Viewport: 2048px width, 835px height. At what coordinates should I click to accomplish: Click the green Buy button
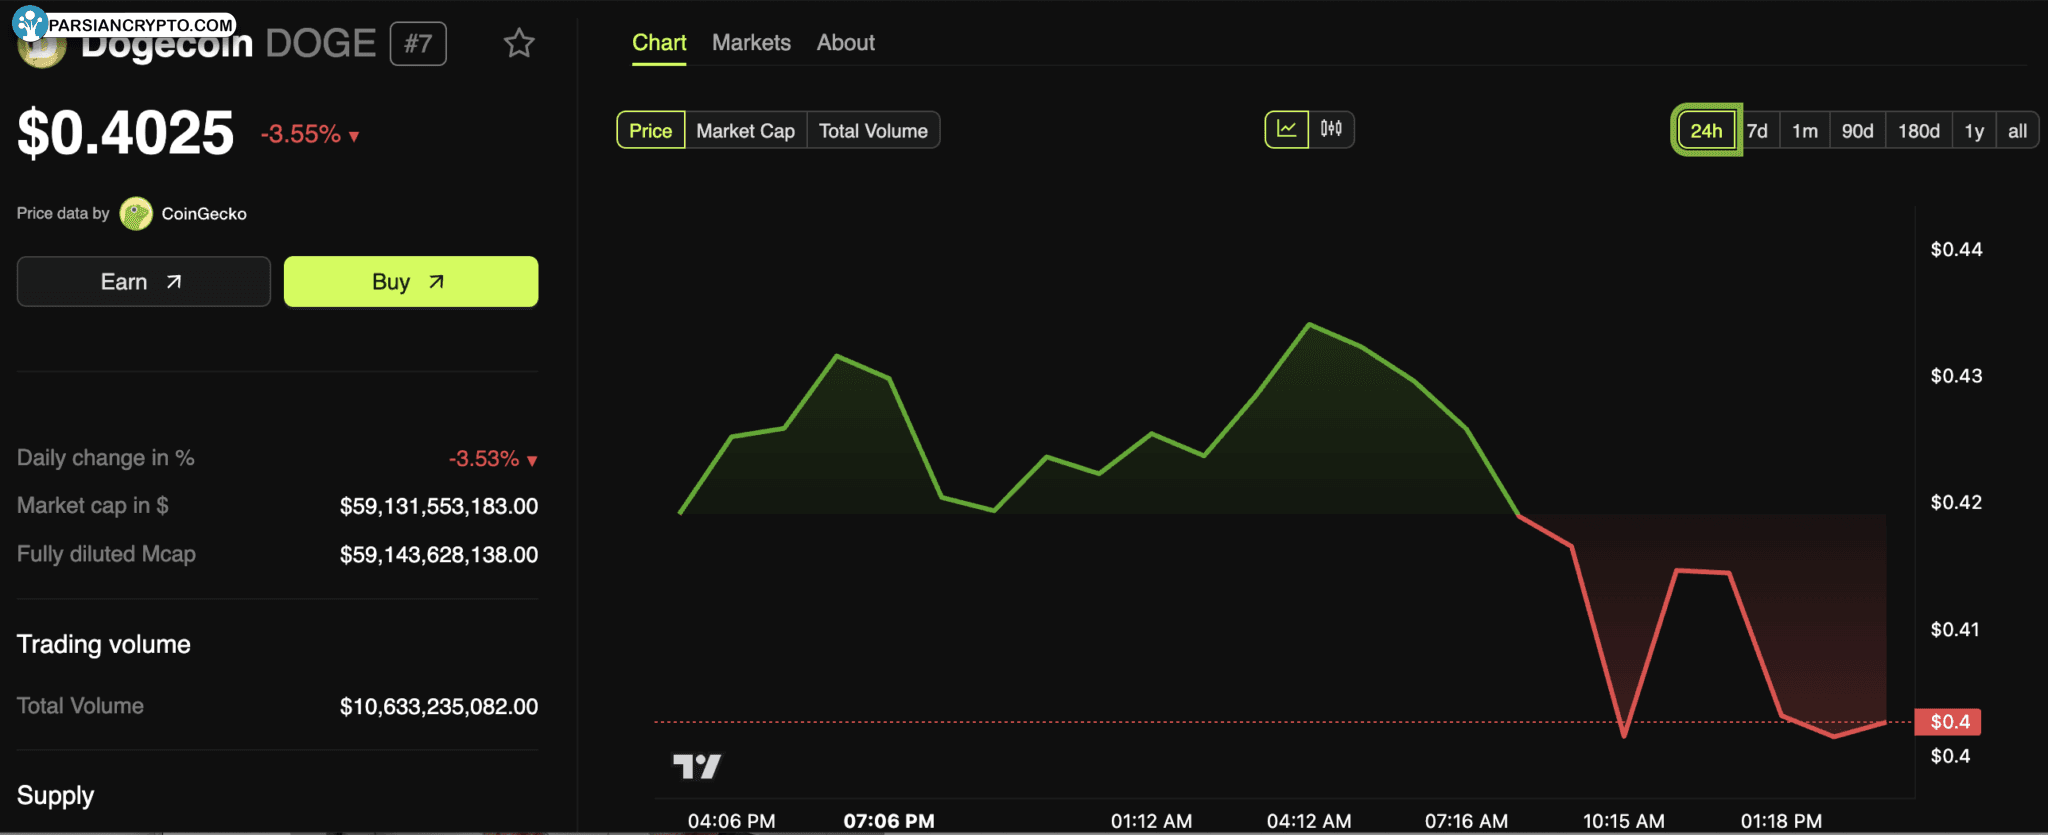(411, 282)
